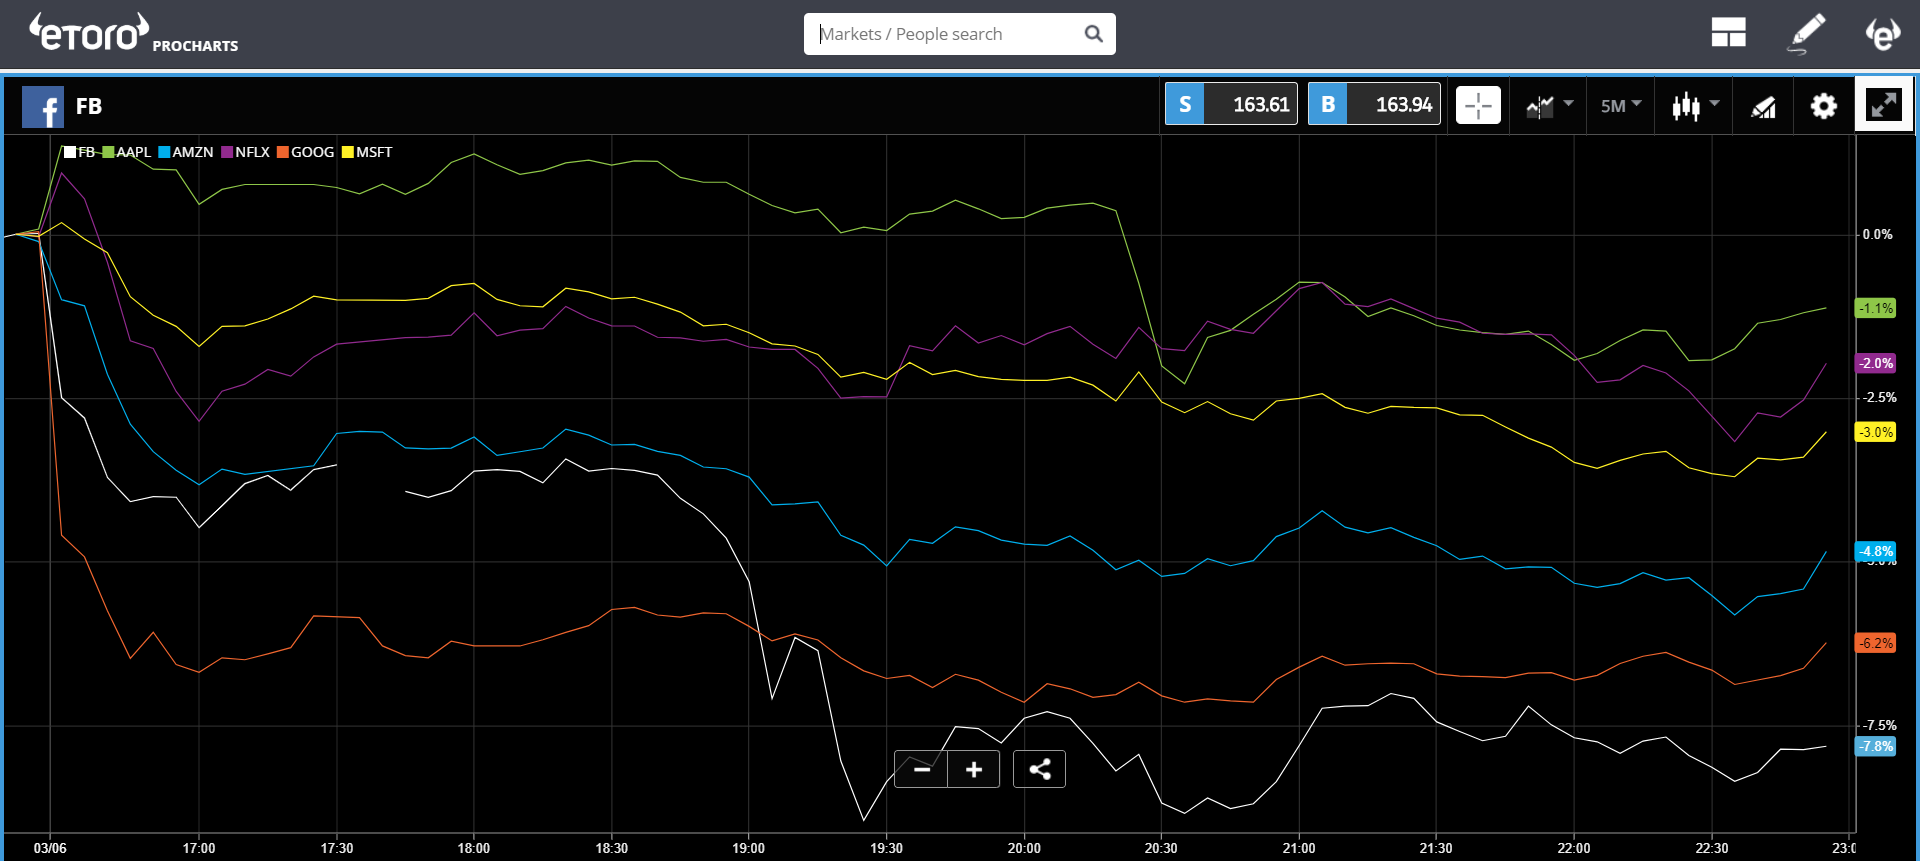Open the studies and drawing indicators tool

(1763, 106)
